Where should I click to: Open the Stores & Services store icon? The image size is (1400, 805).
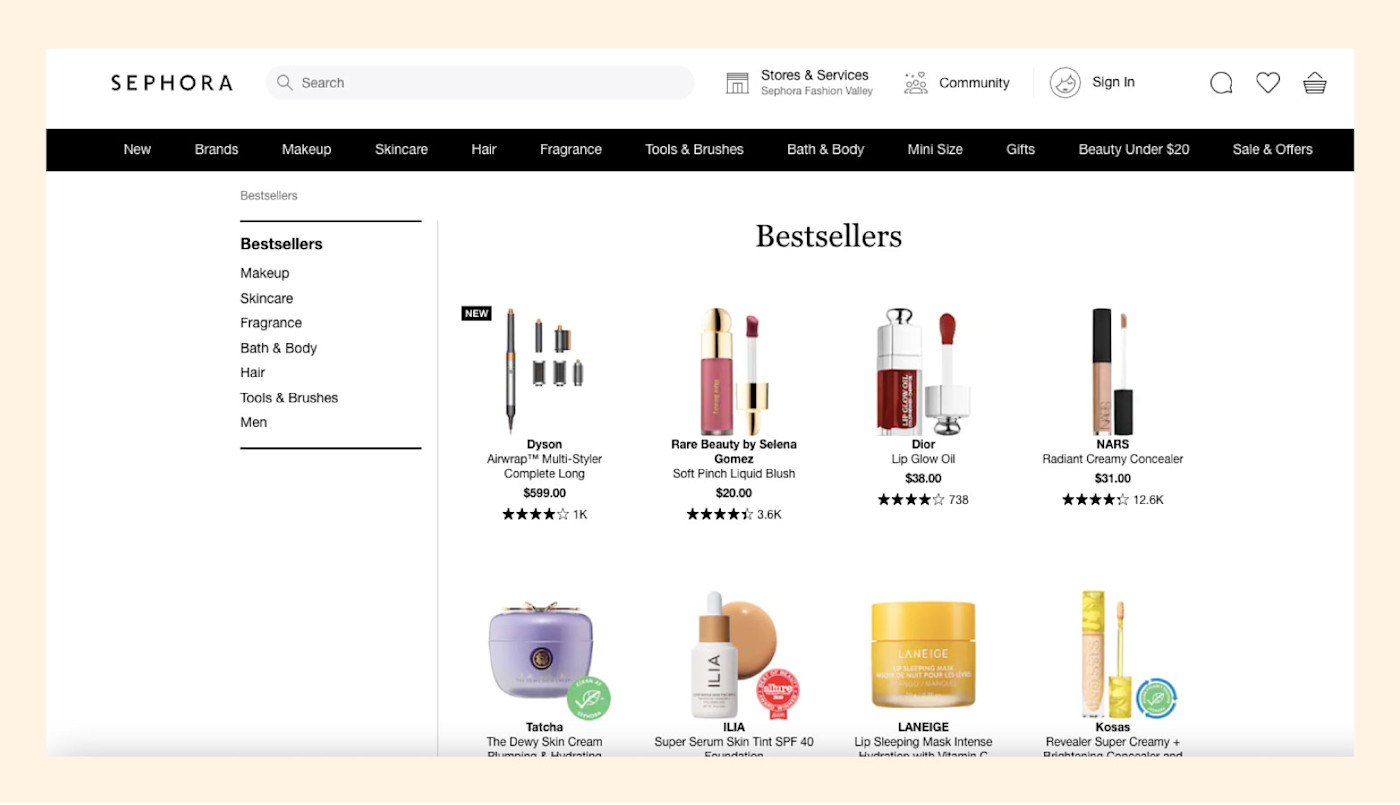pyautogui.click(x=737, y=83)
